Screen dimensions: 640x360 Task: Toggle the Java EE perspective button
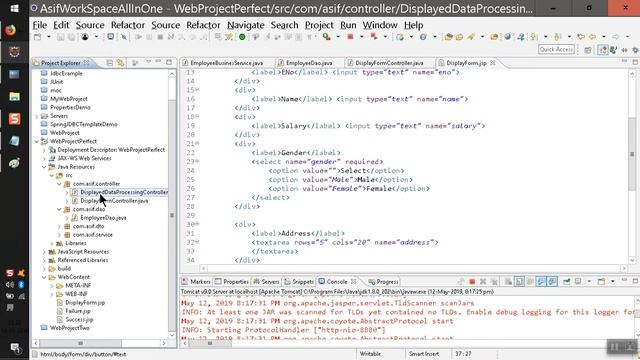click(x=603, y=50)
